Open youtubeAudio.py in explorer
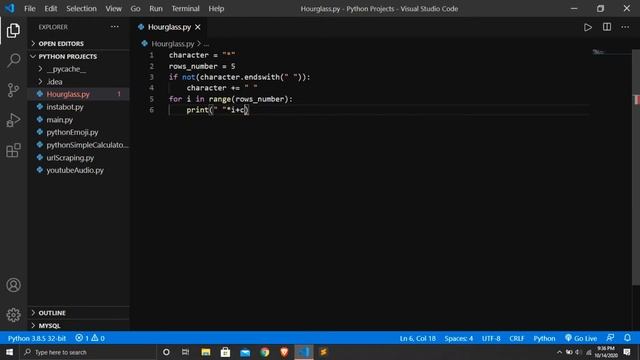Image resolution: width=640 pixels, height=360 pixels. click(x=79, y=170)
